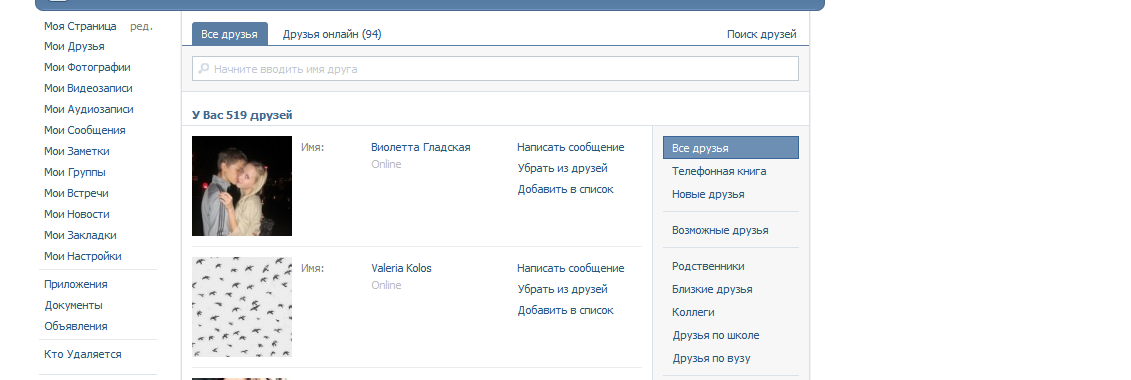Open Моя Страница in sidebar
This screenshot has height=380, width=1131.
point(80,26)
